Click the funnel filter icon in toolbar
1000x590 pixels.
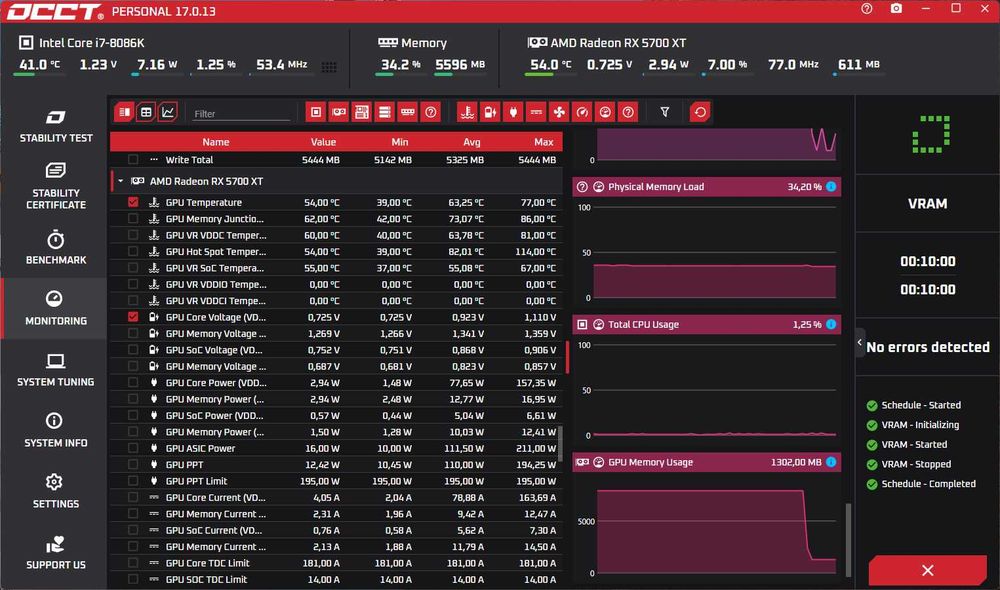(665, 112)
